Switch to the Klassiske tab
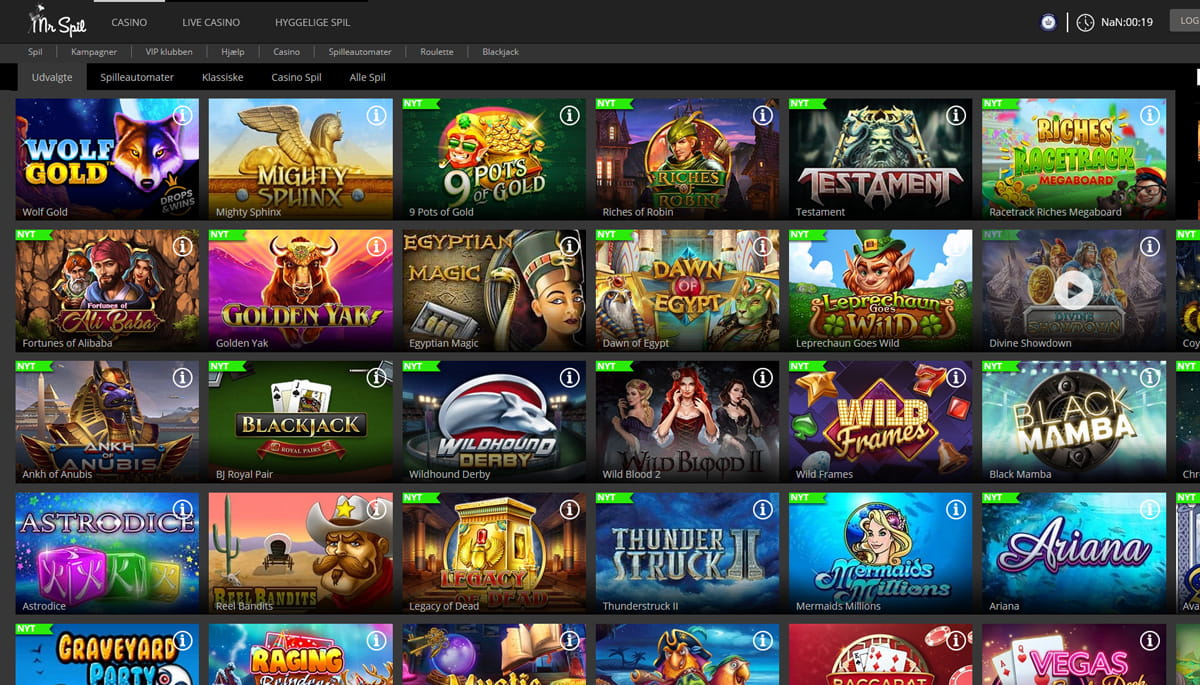The image size is (1200, 685). click(x=223, y=77)
